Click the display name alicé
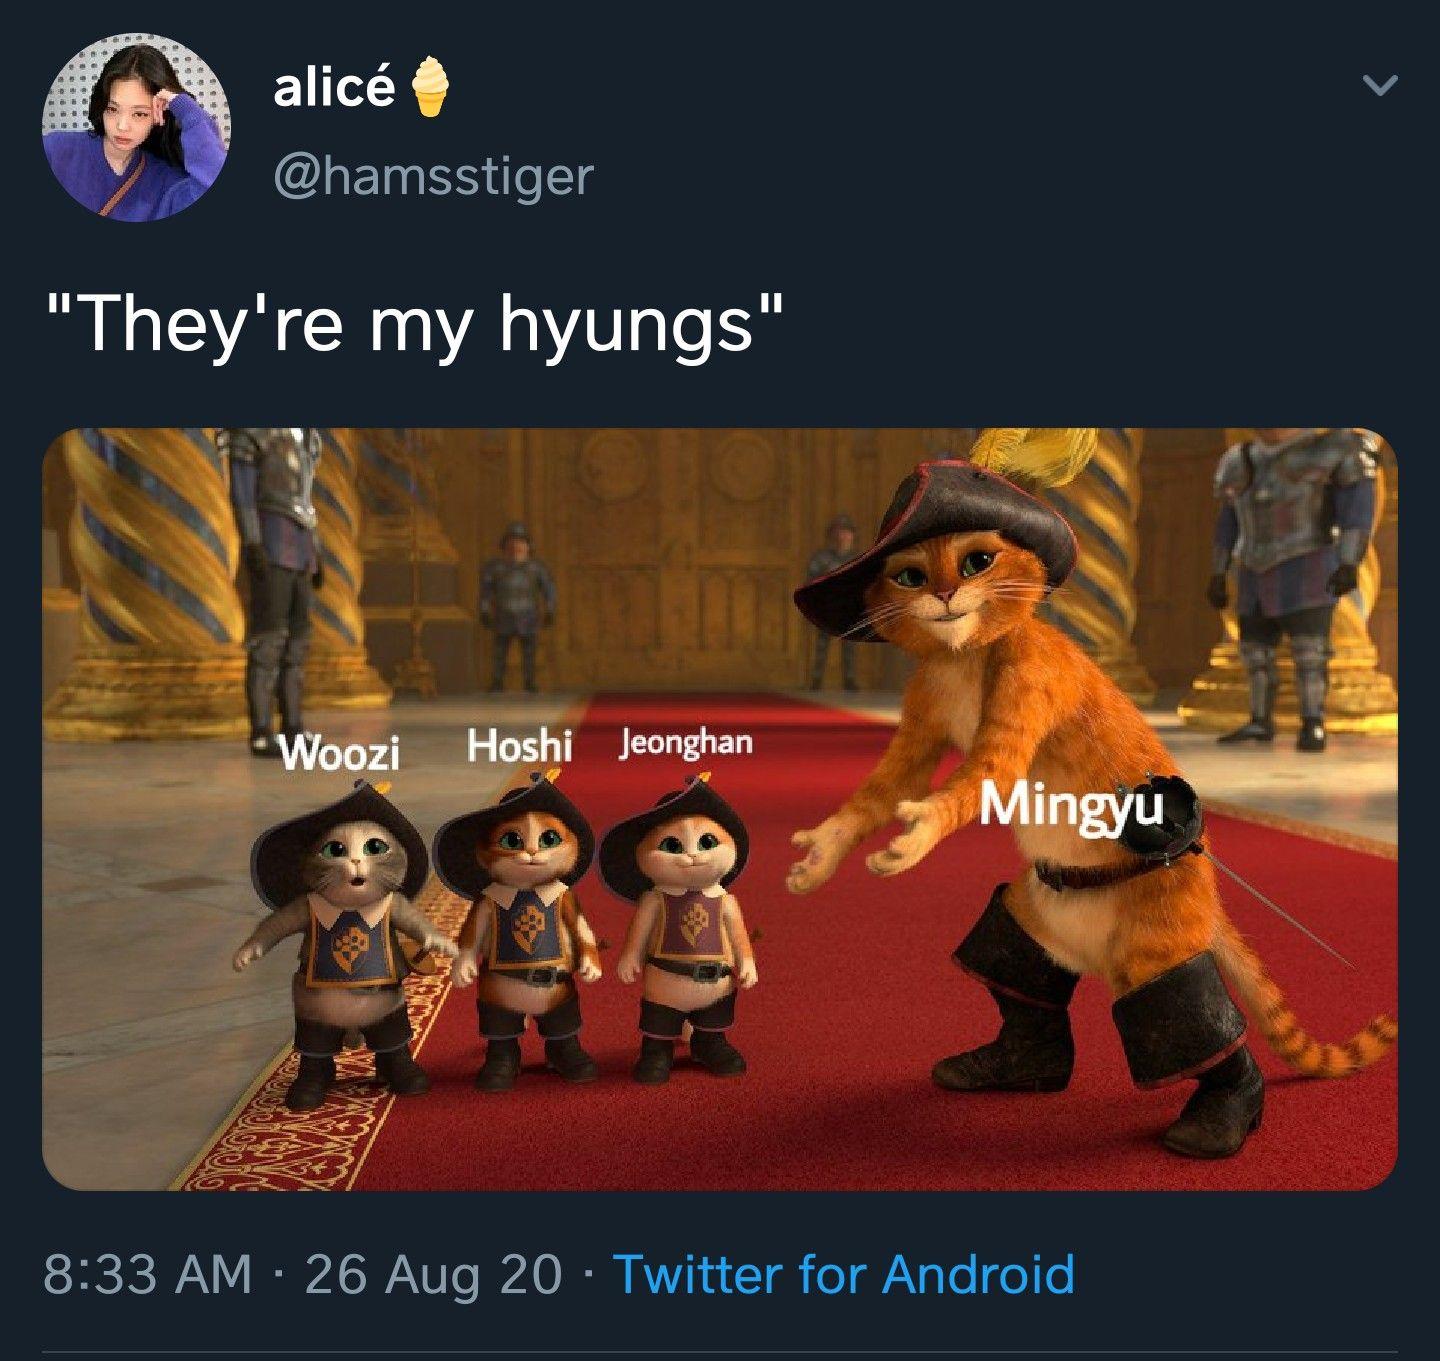This screenshot has height=1361, width=1440. [x=334, y=89]
